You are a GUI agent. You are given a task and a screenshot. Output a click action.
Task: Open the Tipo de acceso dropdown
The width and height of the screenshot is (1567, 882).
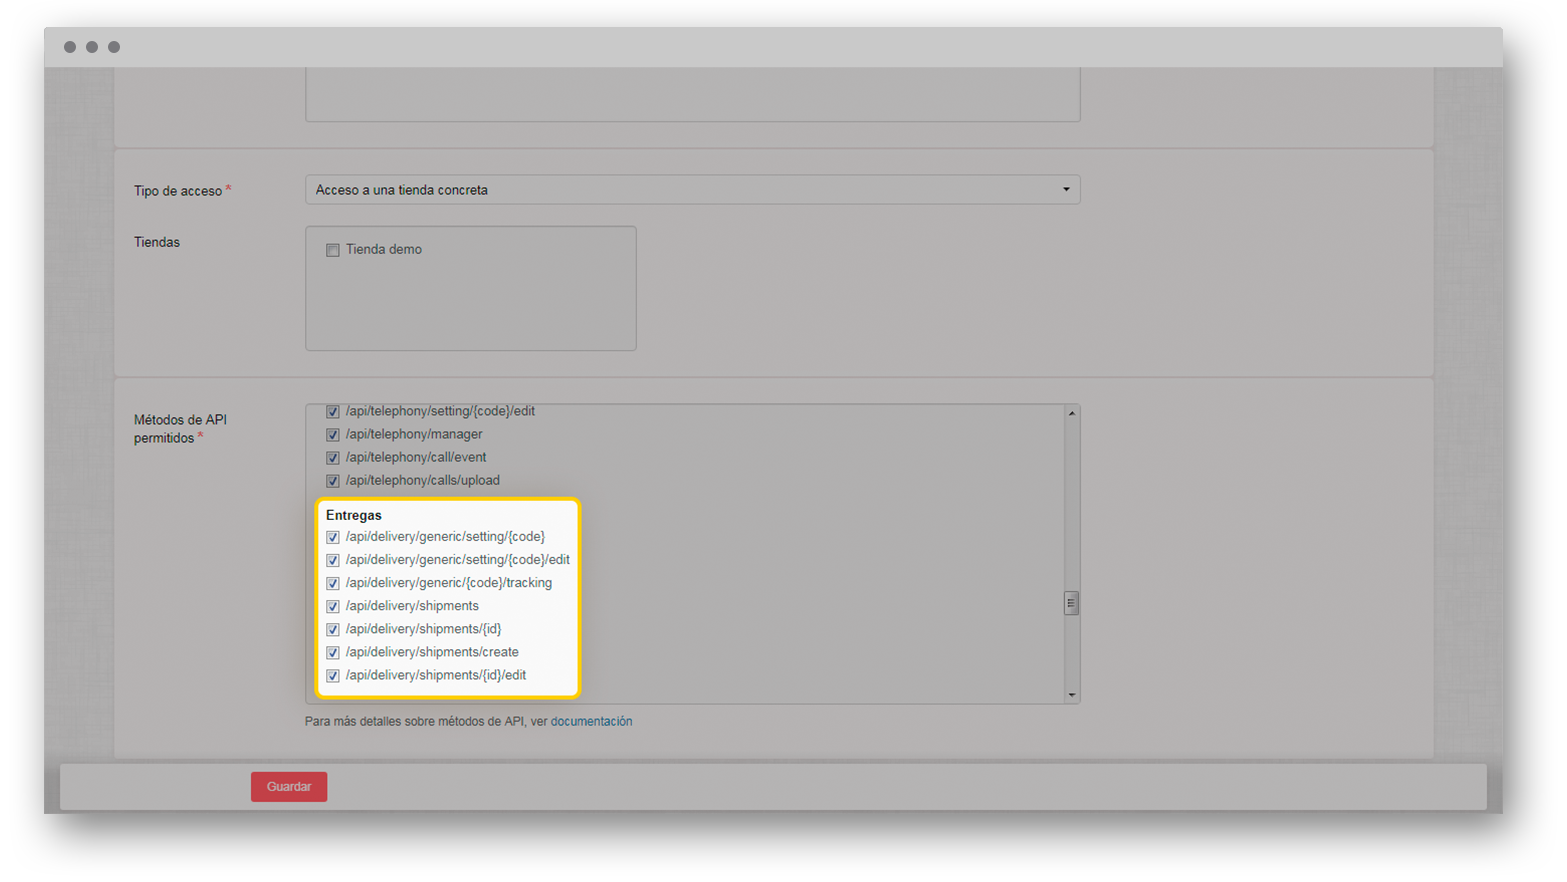(x=692, y=190)
